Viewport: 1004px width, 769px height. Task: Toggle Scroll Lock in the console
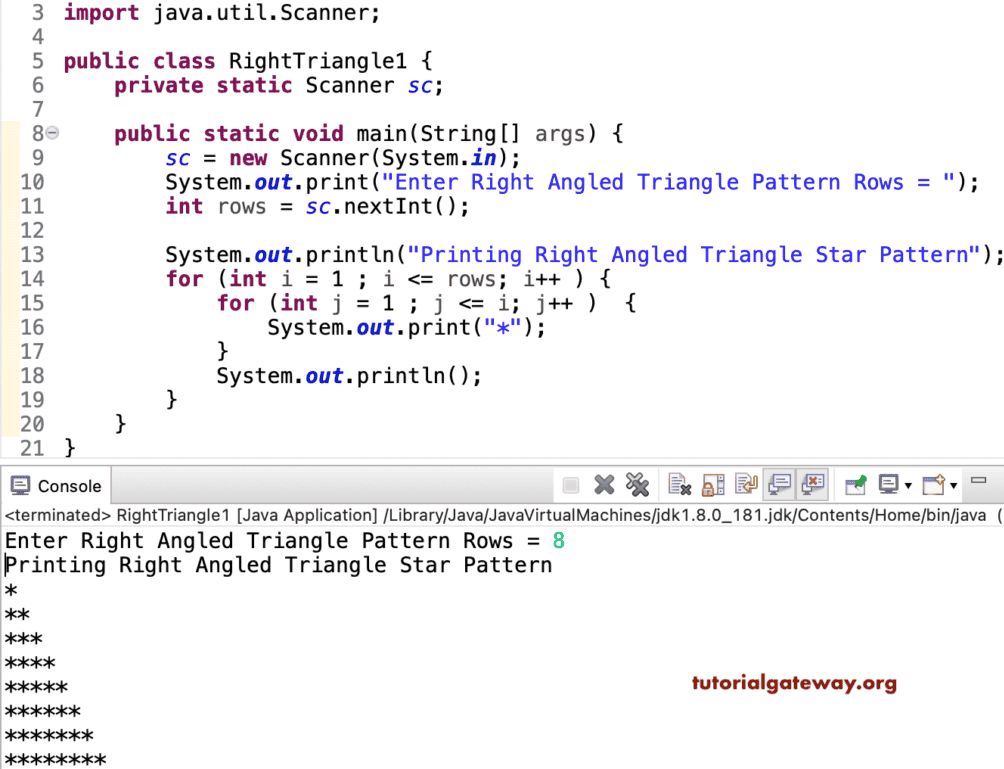(x=712, y=484)
